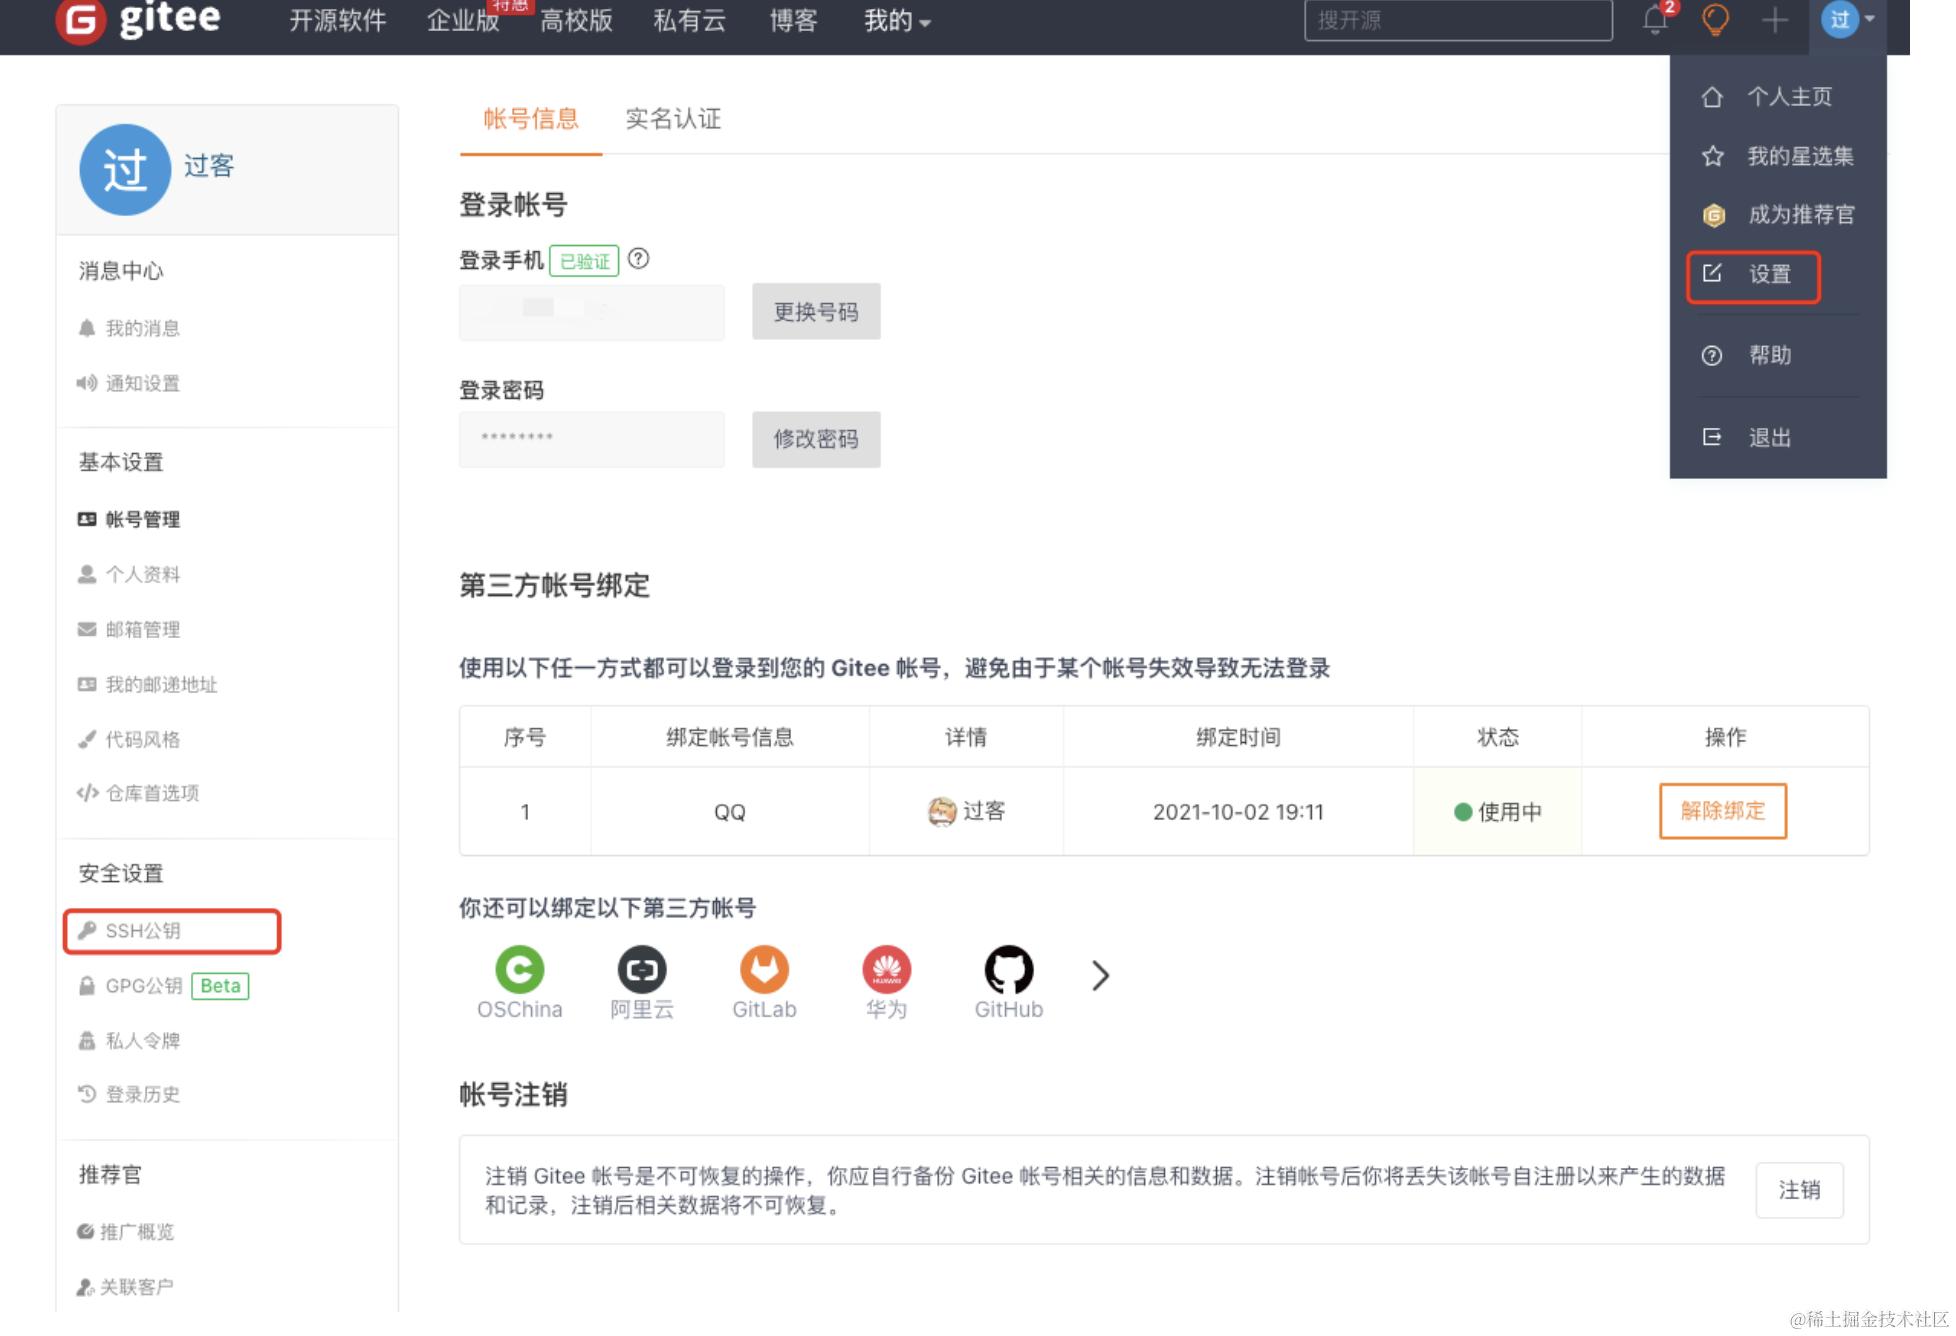Click the 搜开源 search field

(1457, 20)
